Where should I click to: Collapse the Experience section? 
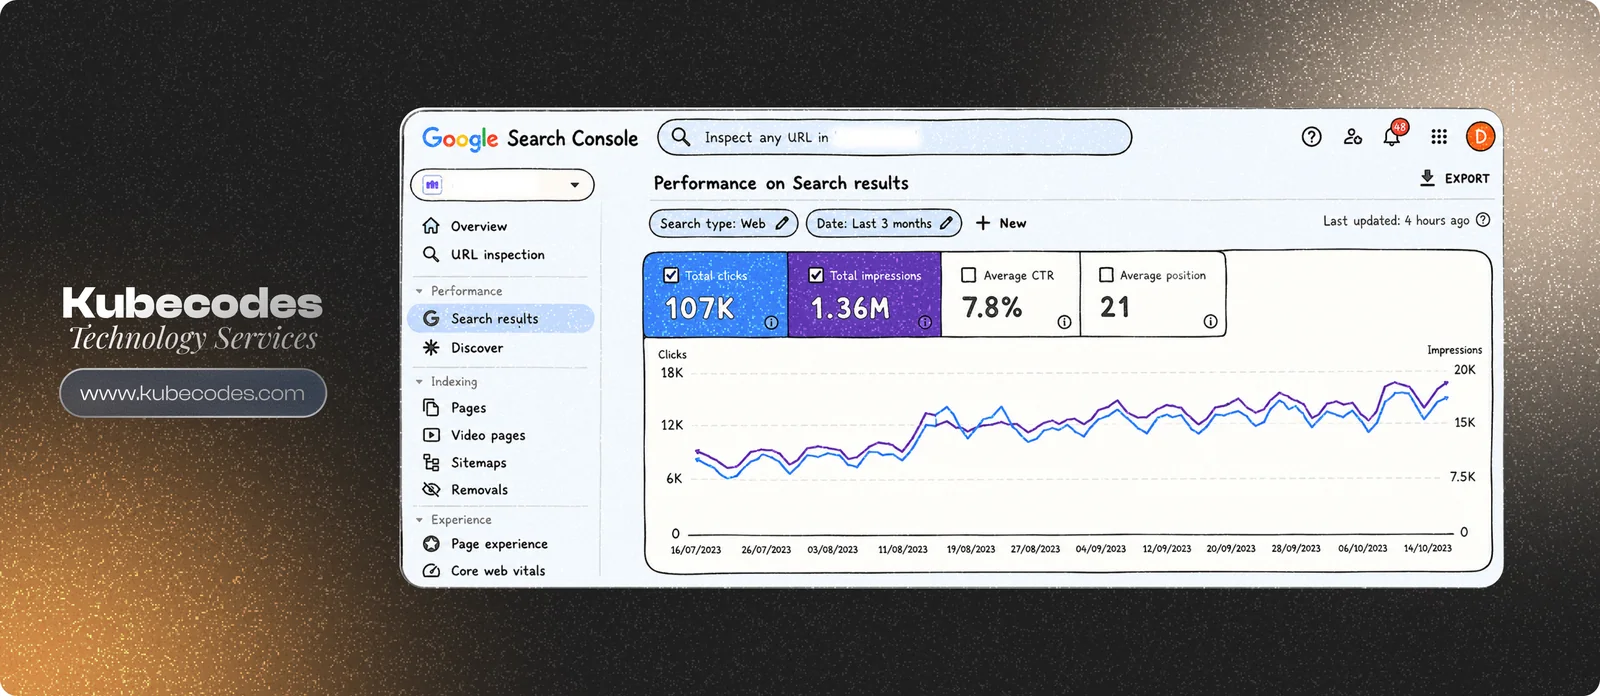click(419, 520)
